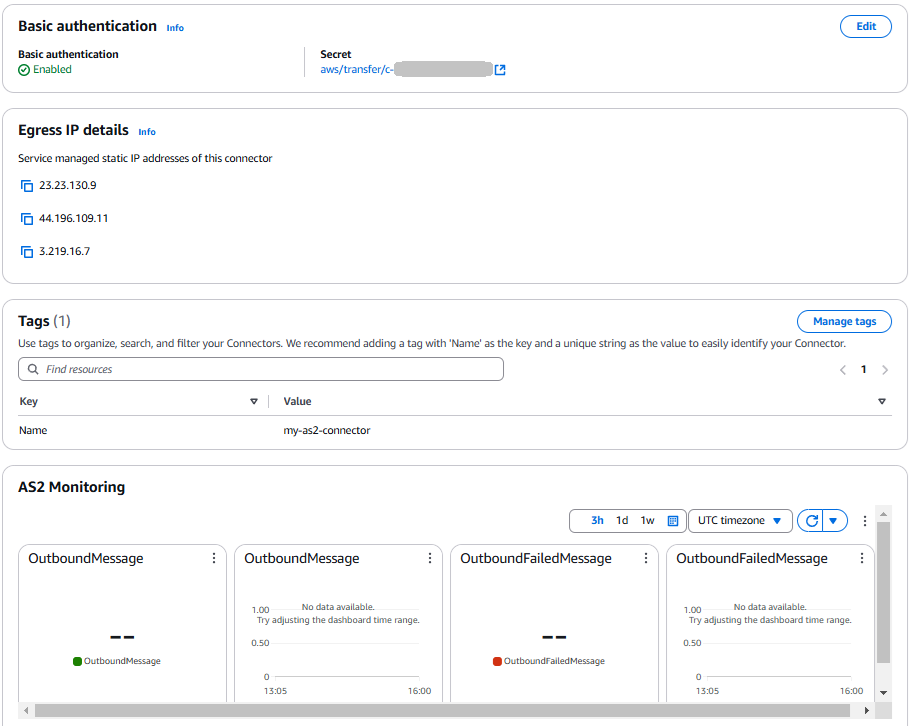Copy IP address 3.219.16.7
The width and height of the screenshot is (912, 726).
pos(27,251)
